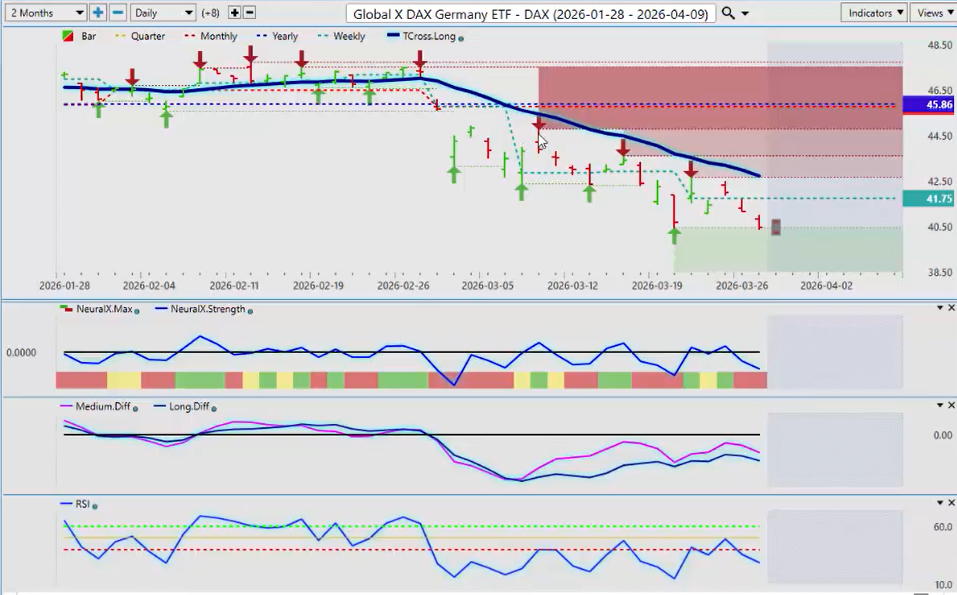The width and height of the screenshot is (957, 595).
Task: Toggle the Monthly level line legend
Action: pyautogui.click(x=209, y=36)
